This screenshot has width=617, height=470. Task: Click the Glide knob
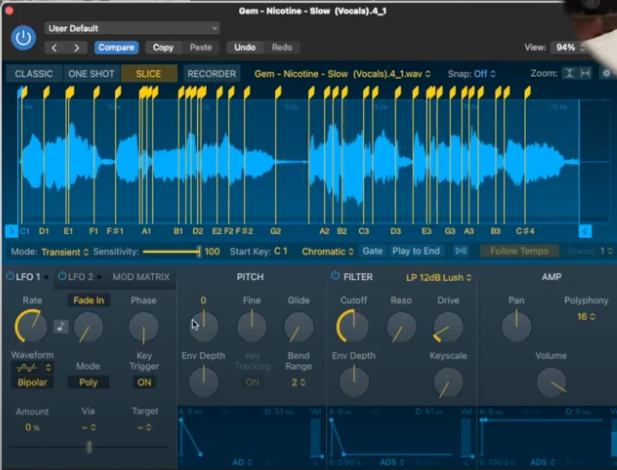(x=298, y=328)
